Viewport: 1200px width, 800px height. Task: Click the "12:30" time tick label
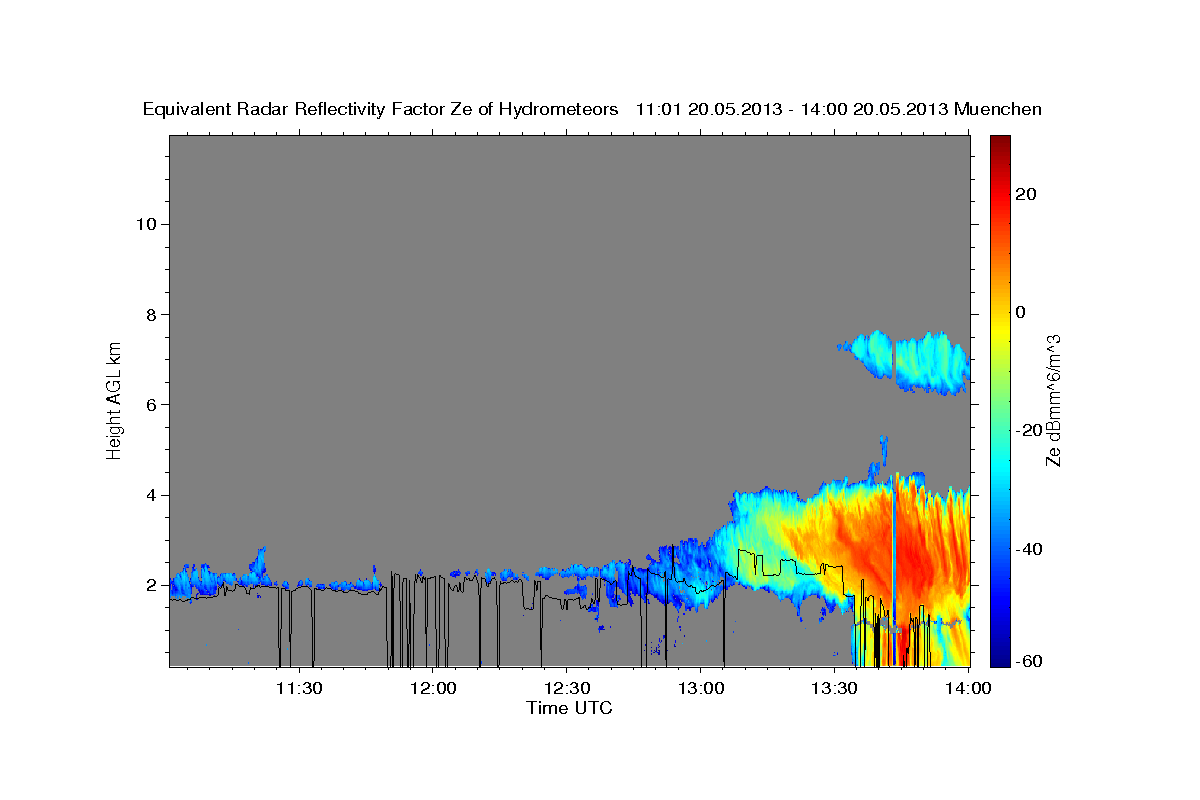point(566,688)
